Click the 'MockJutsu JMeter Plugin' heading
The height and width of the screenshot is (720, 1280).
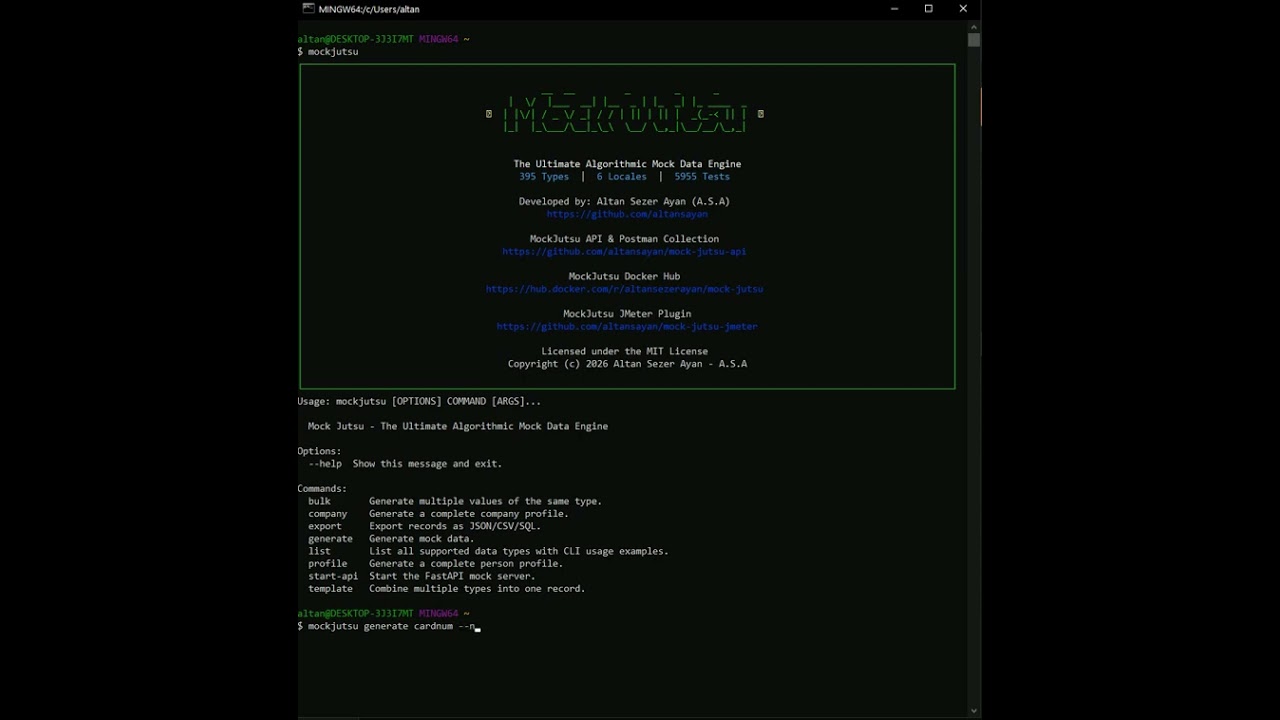click(627, 314)
